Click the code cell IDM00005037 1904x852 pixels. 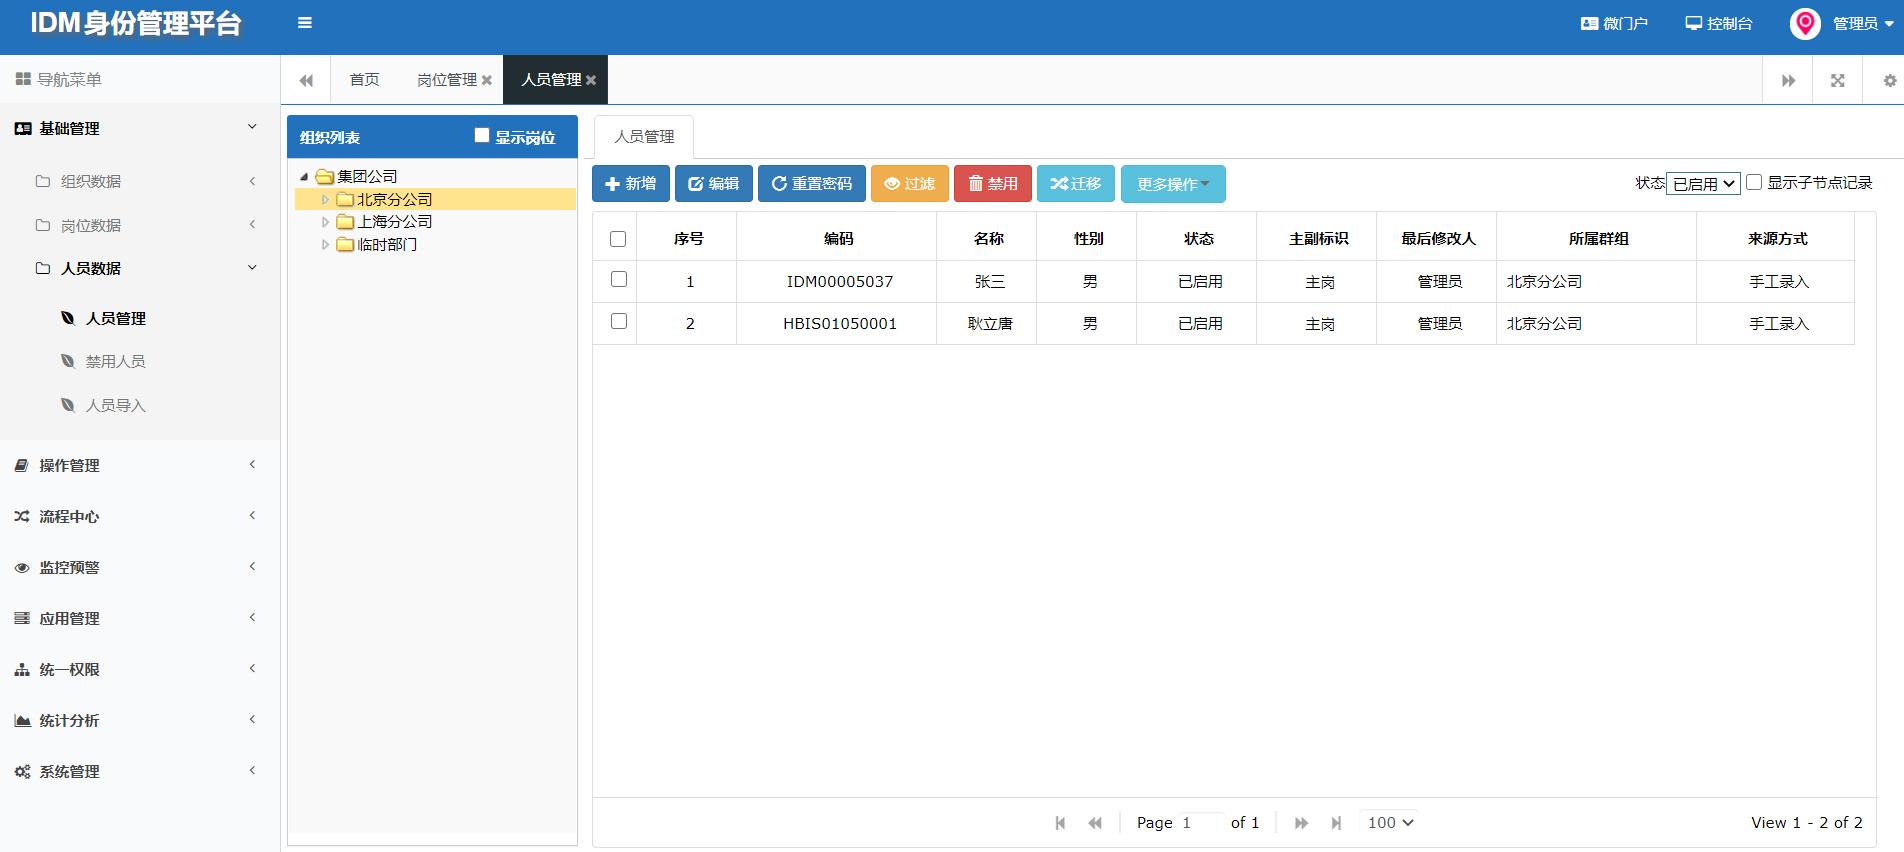839,282
